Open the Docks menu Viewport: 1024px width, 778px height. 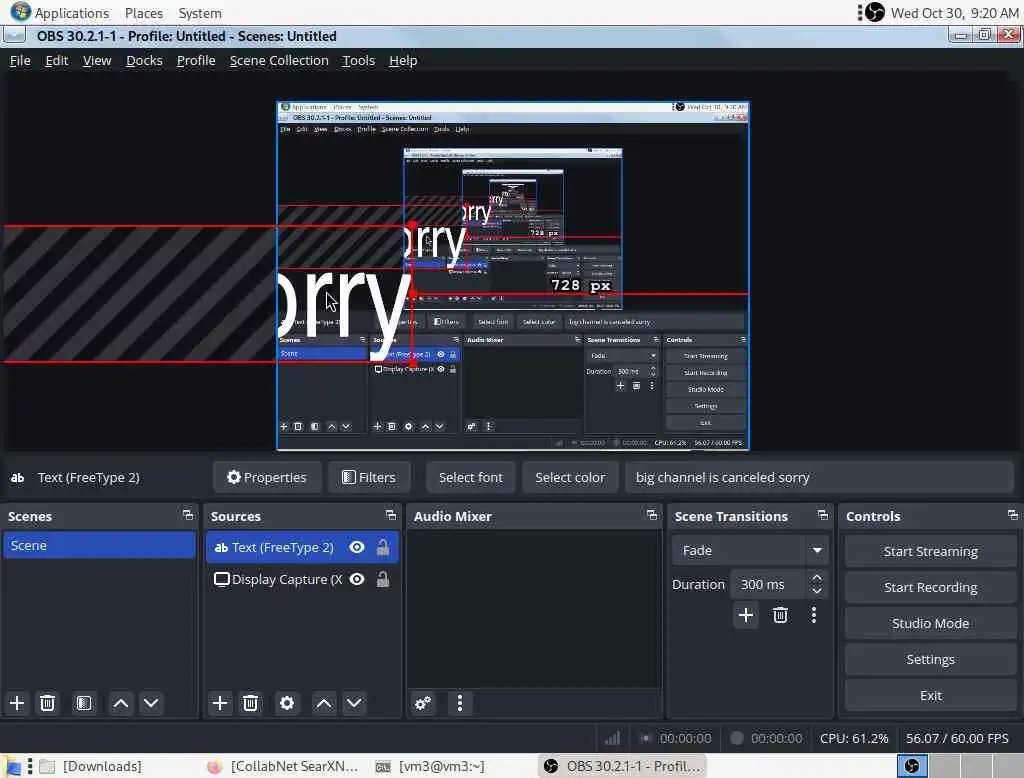[144, 61]
